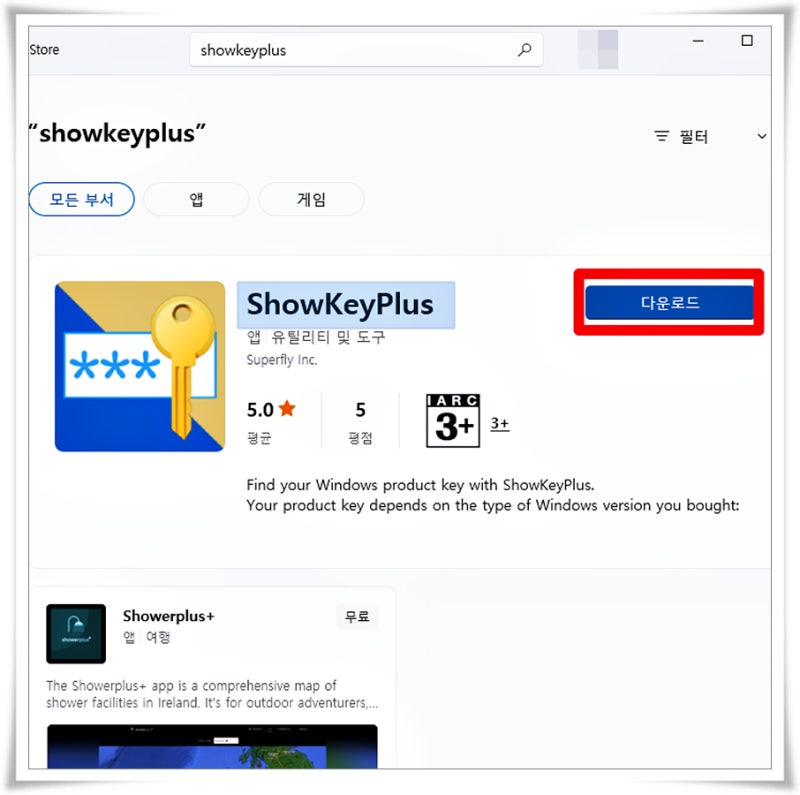Open the ShowKeyPlus key app icon

point(140,366)
